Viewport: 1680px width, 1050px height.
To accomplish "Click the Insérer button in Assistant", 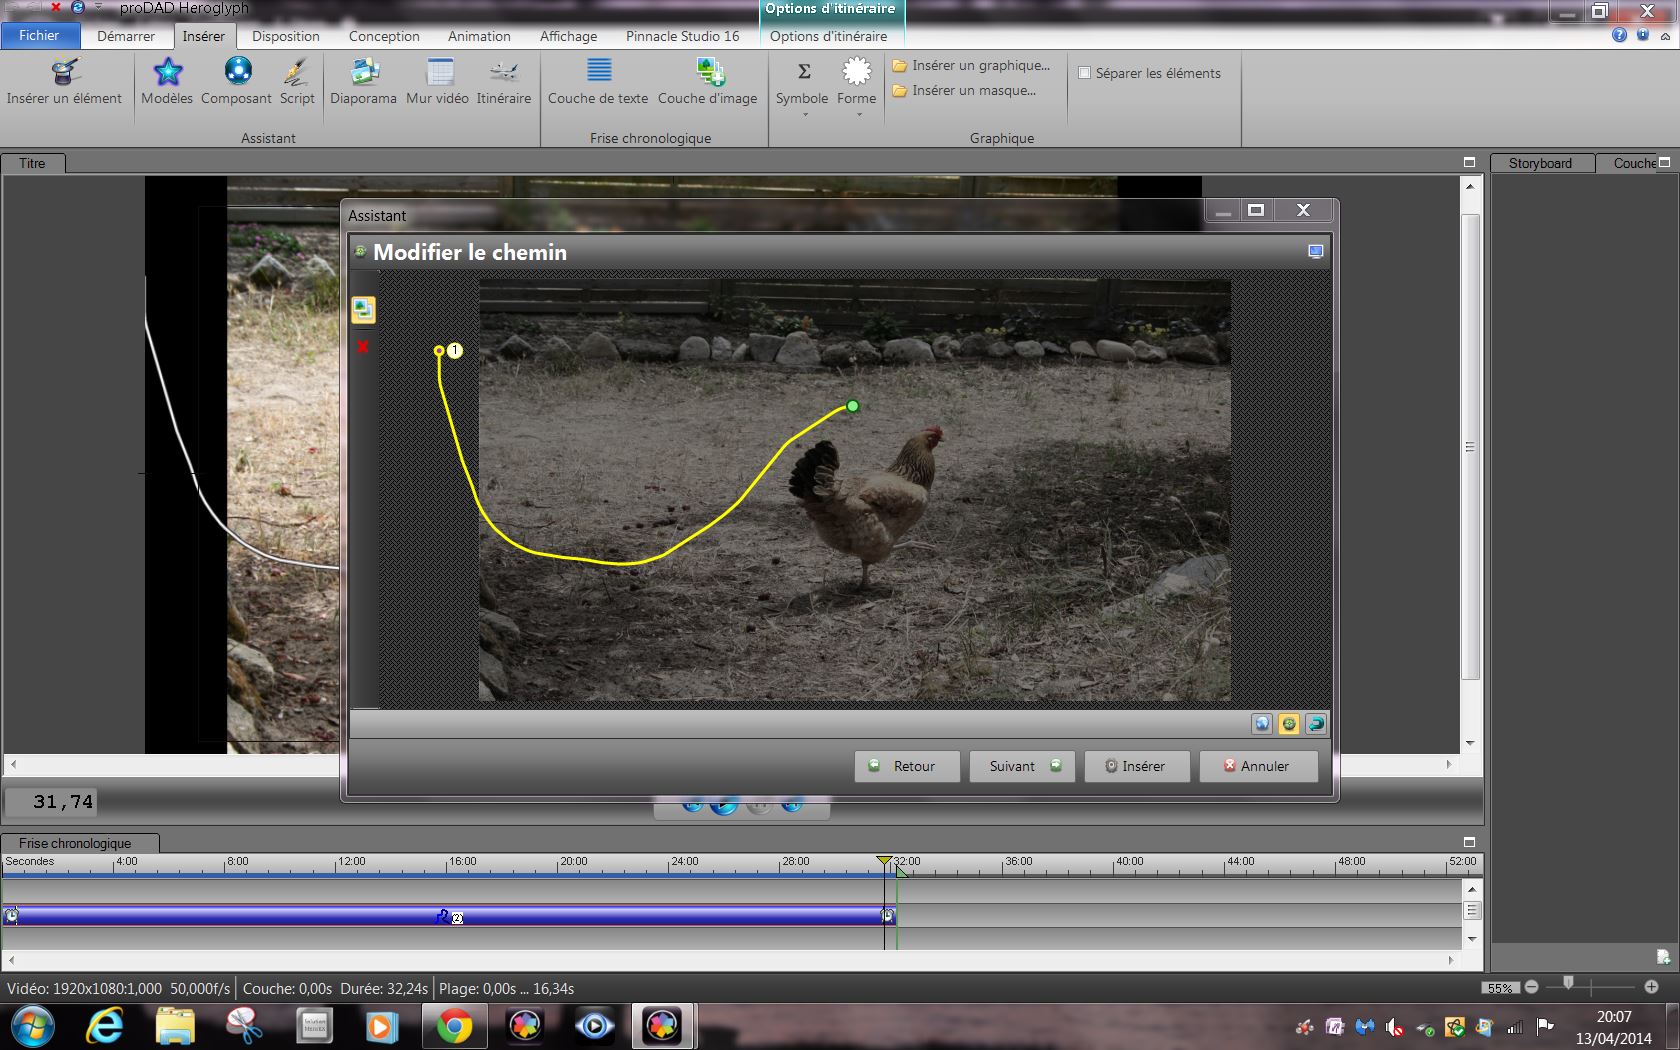I will tap(1137, 766).
